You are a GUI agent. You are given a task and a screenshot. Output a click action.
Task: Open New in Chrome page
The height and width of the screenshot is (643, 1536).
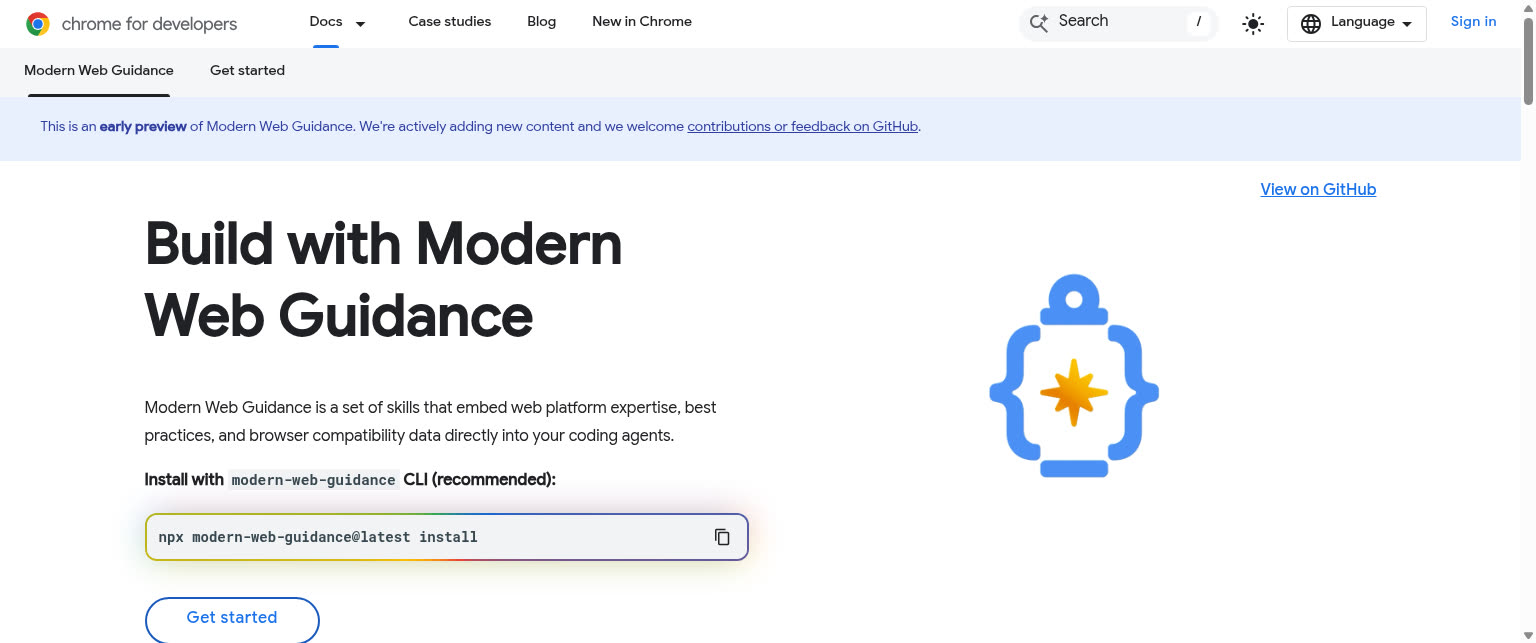pos(642,21)
